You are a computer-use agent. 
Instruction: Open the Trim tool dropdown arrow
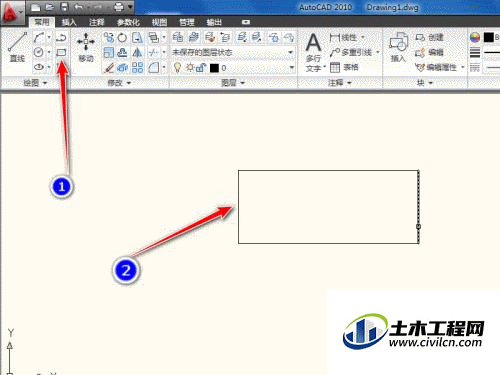click(x=164, y=52)
